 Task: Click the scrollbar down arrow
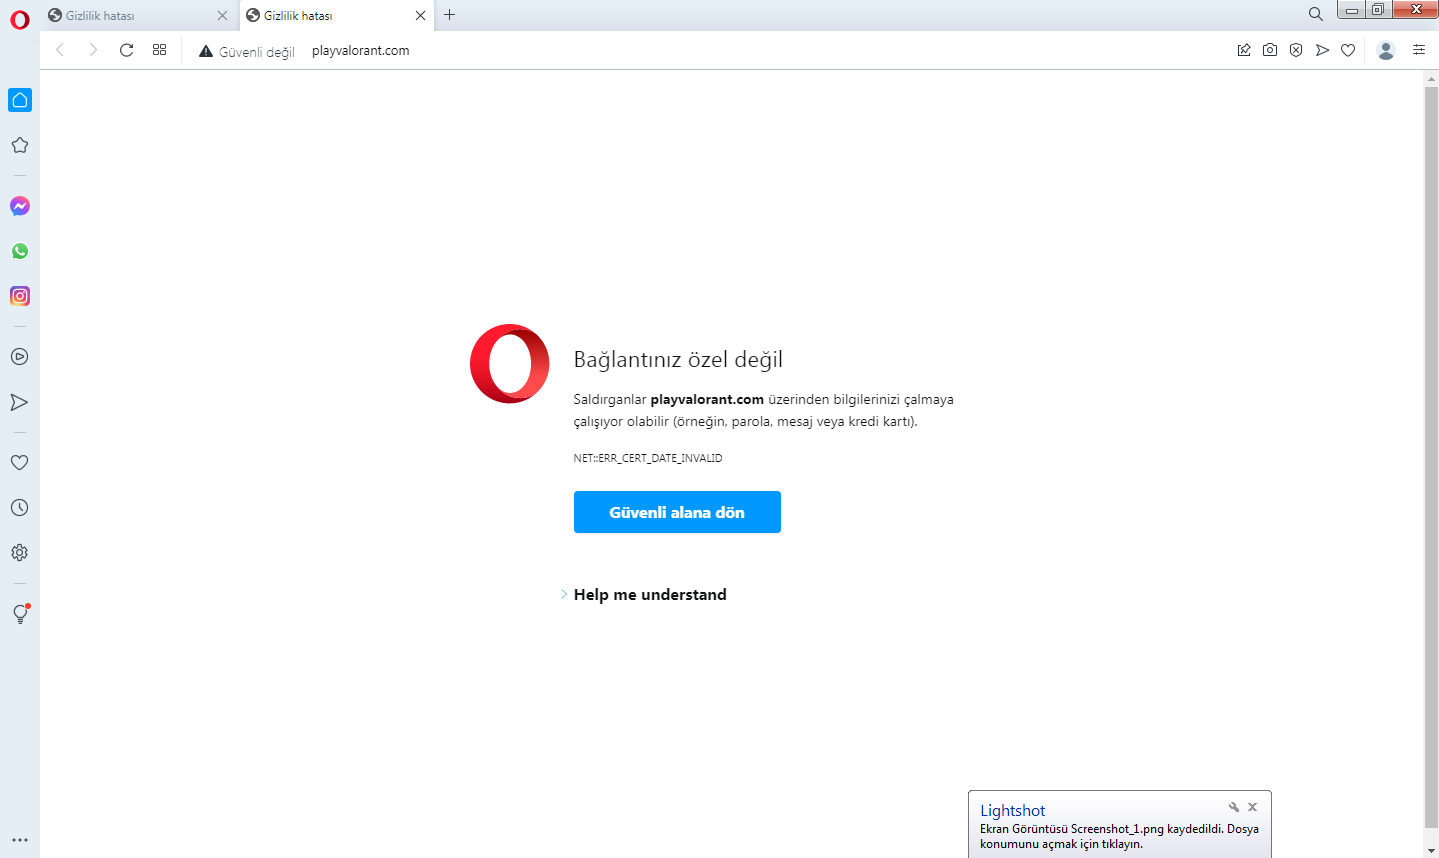coord(1431,850)
